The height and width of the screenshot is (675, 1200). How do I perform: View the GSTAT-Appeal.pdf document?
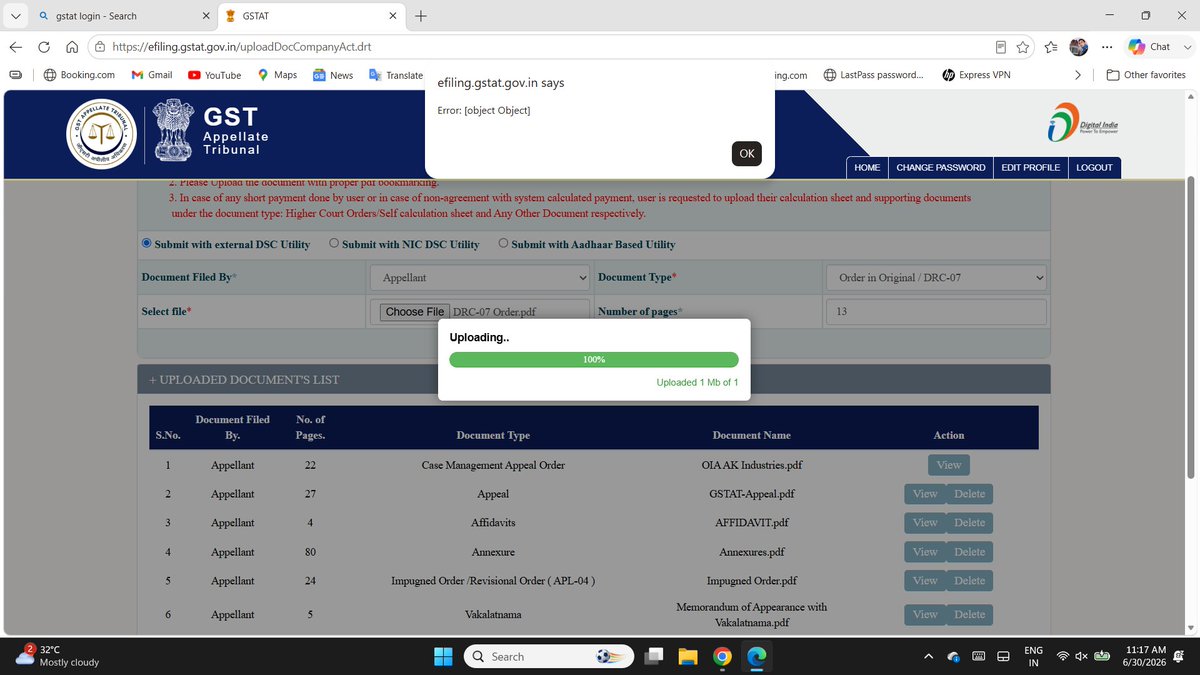point(925,494)
